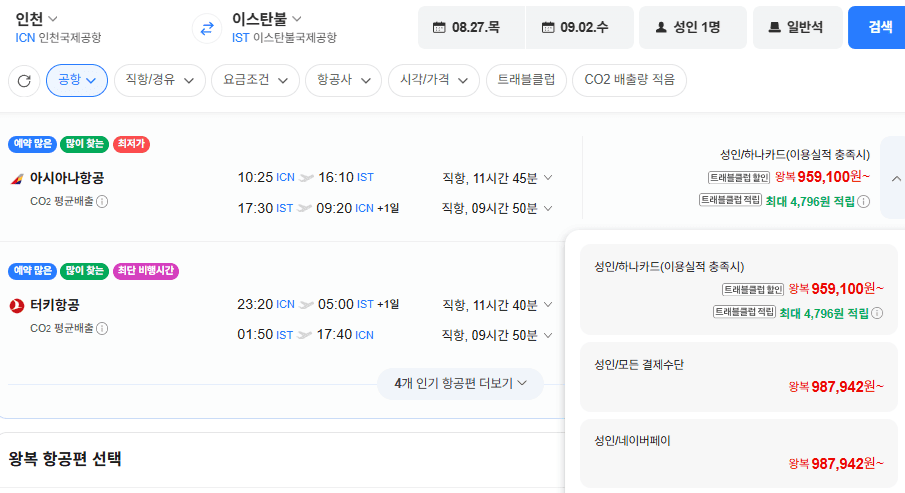Screen dimensions: 905x493
Task: Toggle the 트래블클럽 filter chip
Action: click(526, 80)
